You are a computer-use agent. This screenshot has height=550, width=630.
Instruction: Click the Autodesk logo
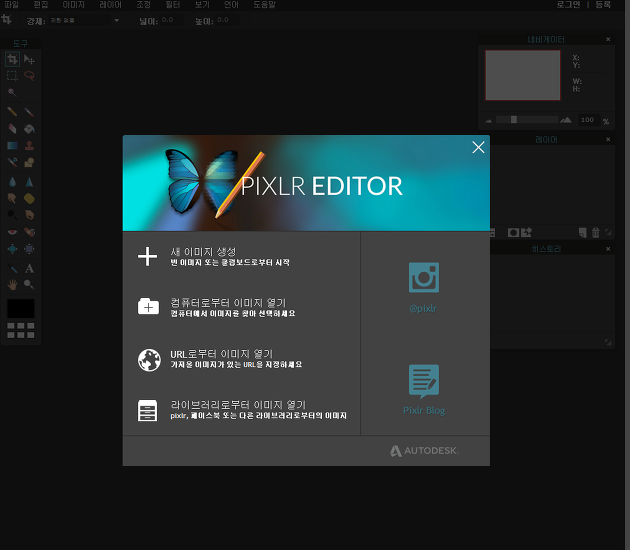pyautogui.click(x=424, y=451)
